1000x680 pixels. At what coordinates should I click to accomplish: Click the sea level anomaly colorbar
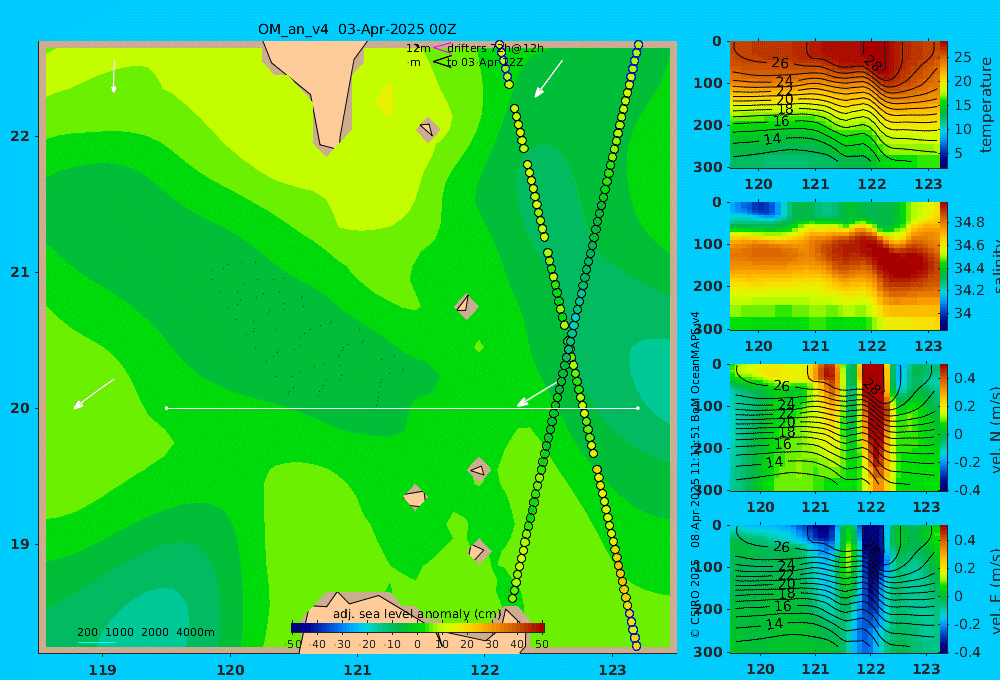pyautogui.click(x=418, y=628)
